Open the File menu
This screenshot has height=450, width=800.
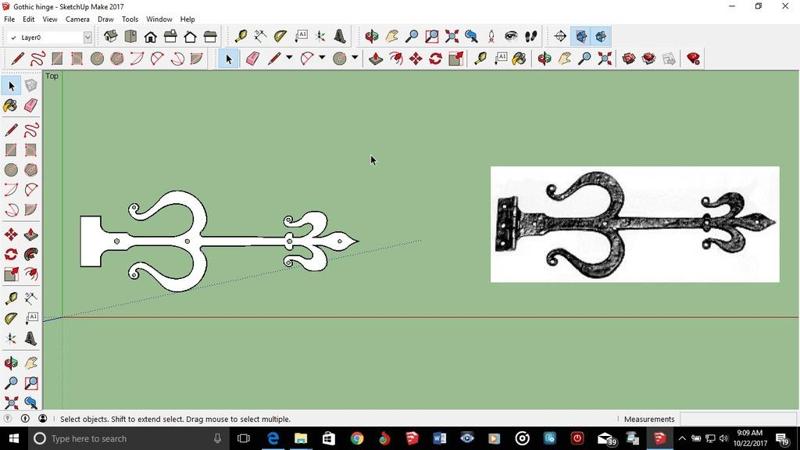[x=9, y=19]
